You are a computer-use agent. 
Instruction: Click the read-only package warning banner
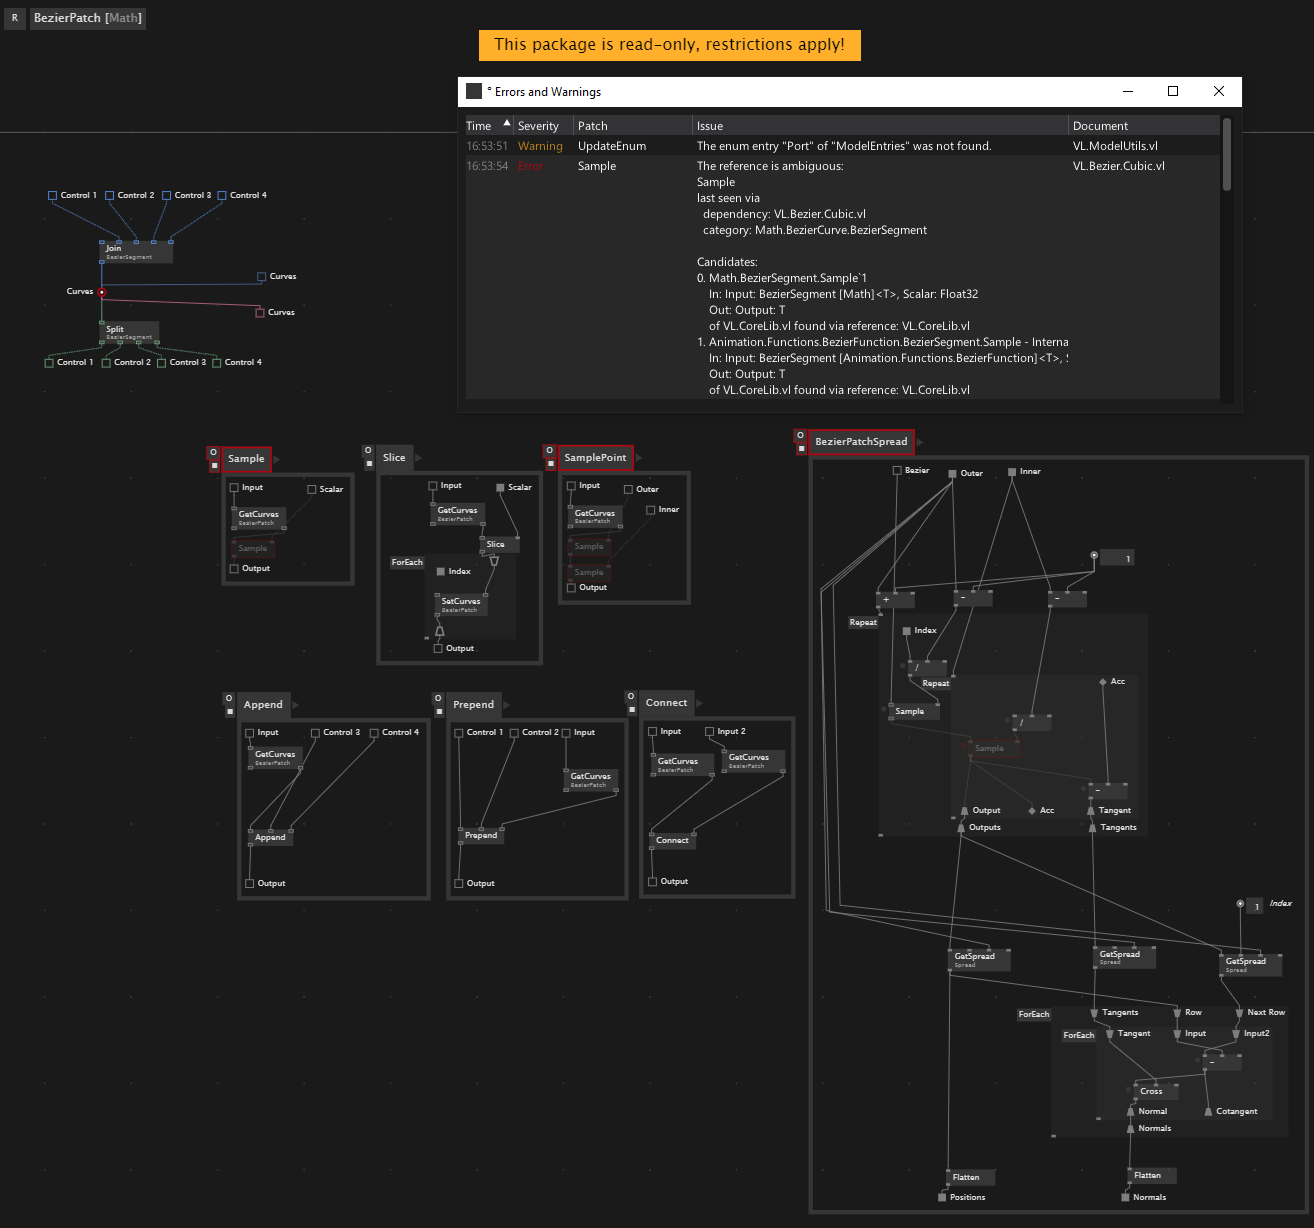click(669, 44)
